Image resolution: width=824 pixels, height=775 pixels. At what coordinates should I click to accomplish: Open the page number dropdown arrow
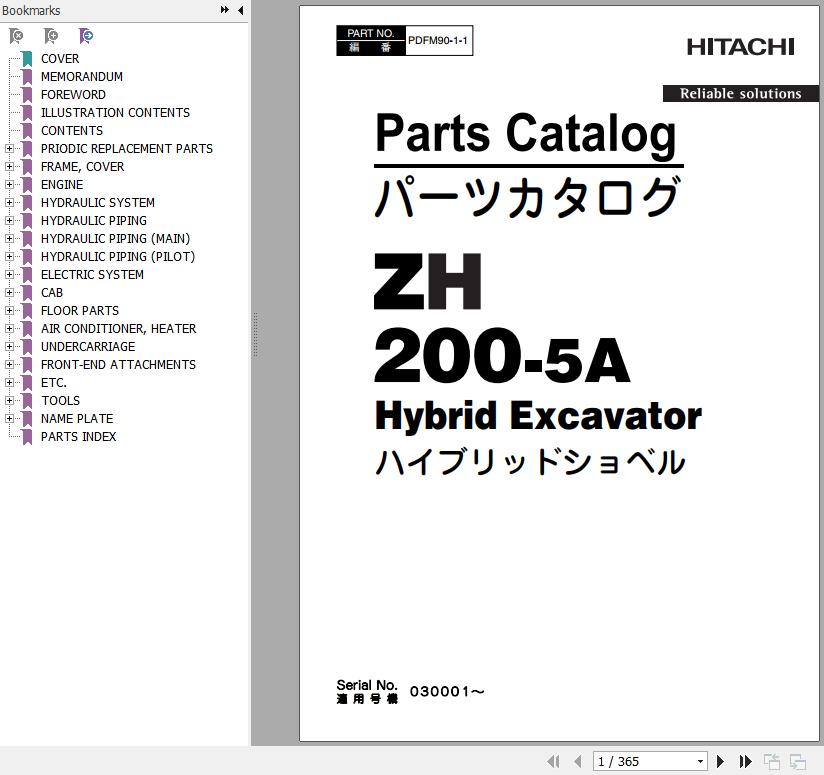coord(700,761)
